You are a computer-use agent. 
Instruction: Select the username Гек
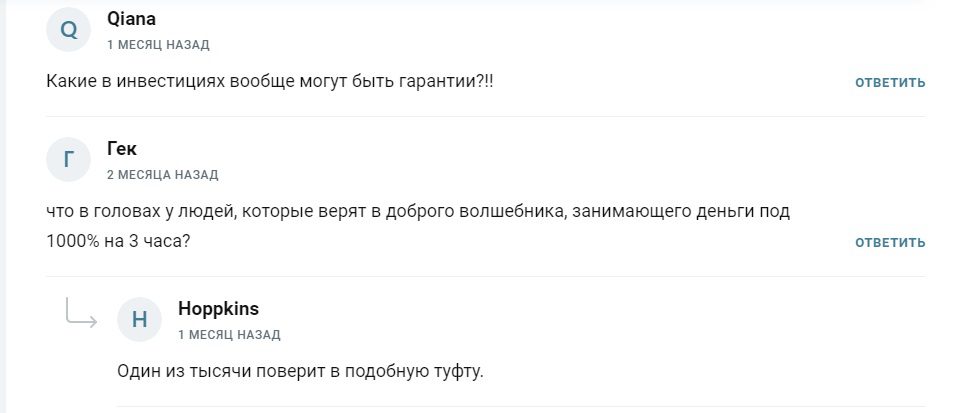pyautogui.click(x=122, y=149)
